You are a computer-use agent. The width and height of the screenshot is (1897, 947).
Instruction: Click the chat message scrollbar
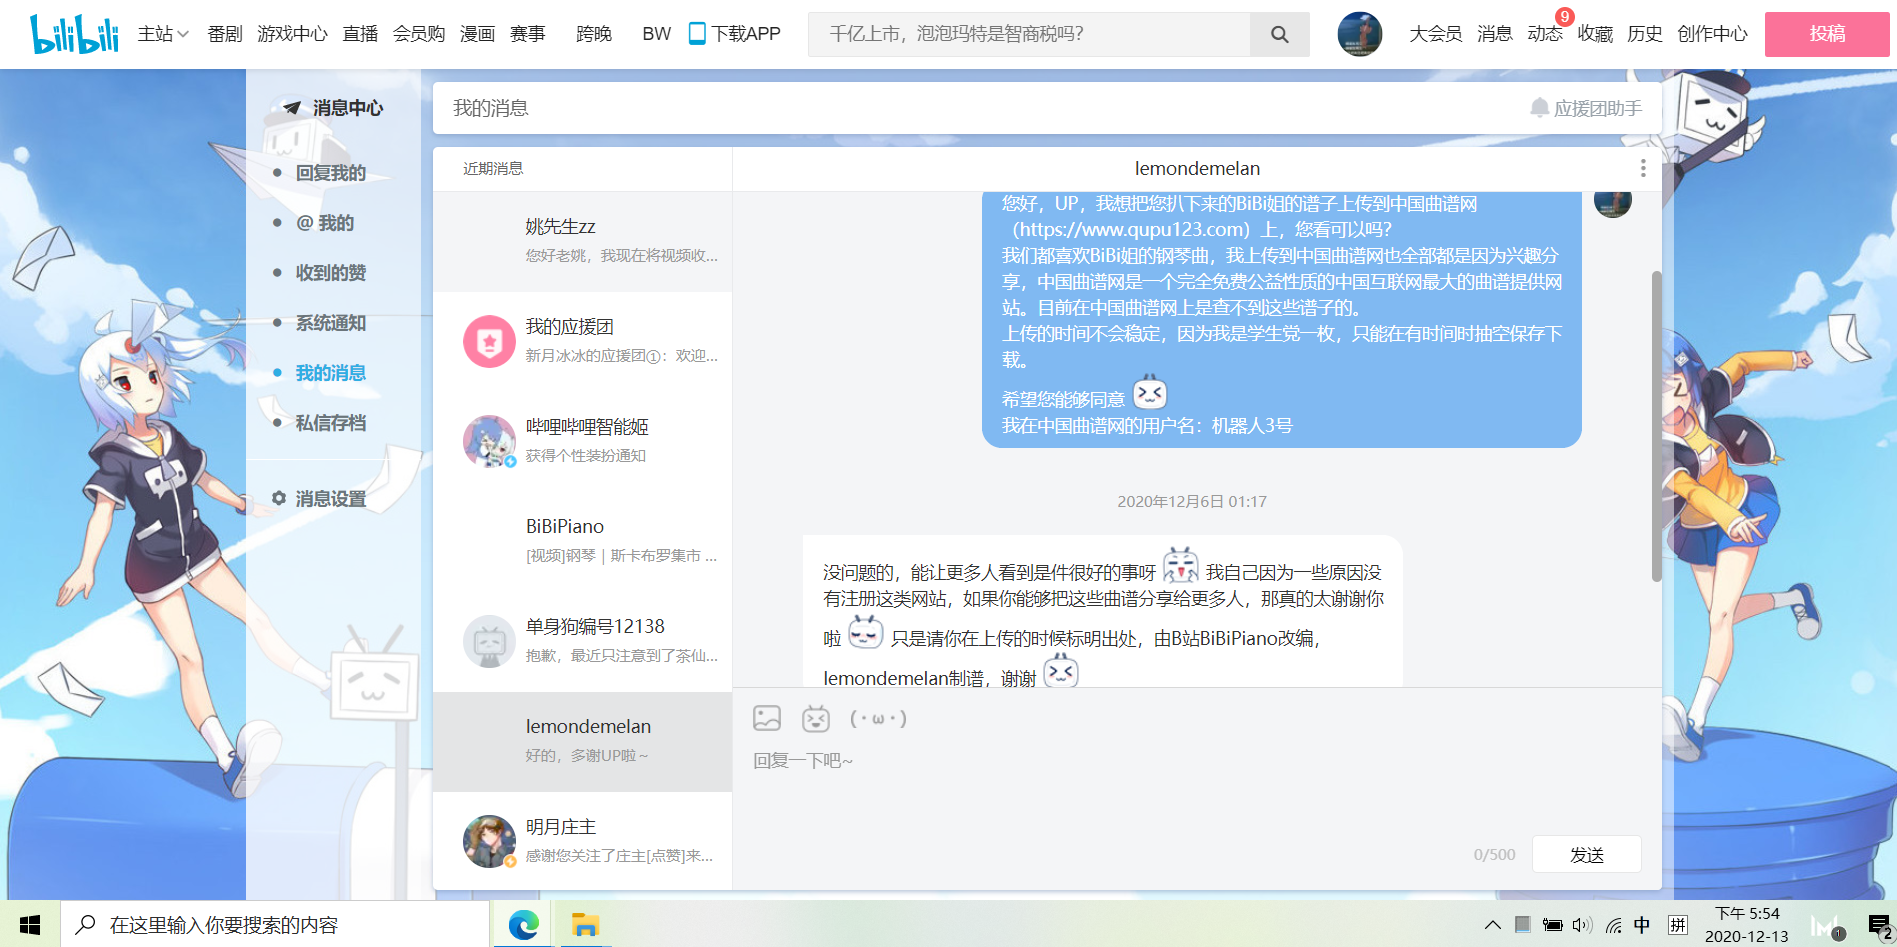point(1656,426)
